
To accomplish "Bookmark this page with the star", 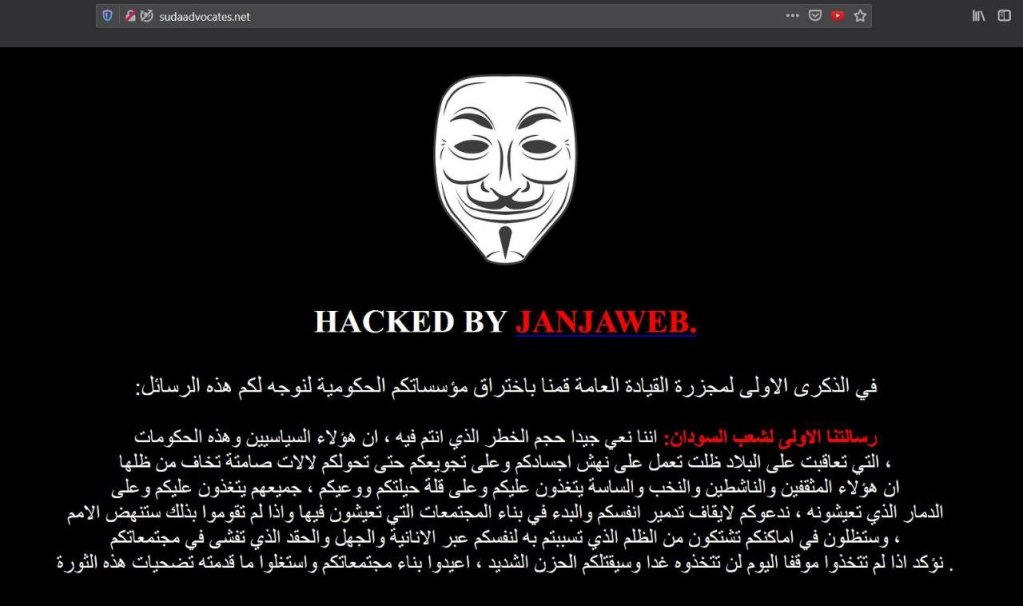I will (x=860, y=16).
